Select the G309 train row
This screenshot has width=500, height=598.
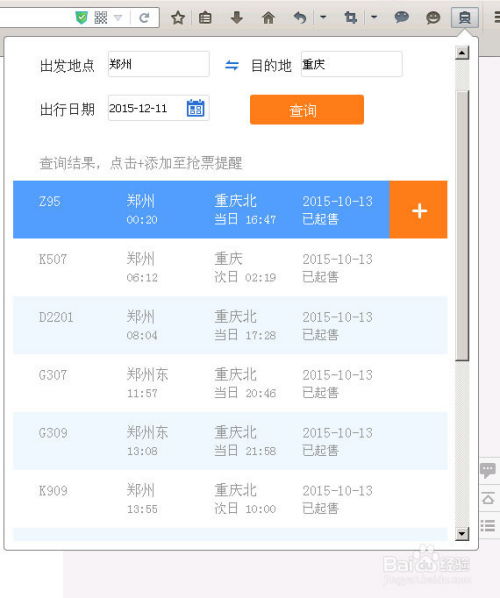pos(230,441)
